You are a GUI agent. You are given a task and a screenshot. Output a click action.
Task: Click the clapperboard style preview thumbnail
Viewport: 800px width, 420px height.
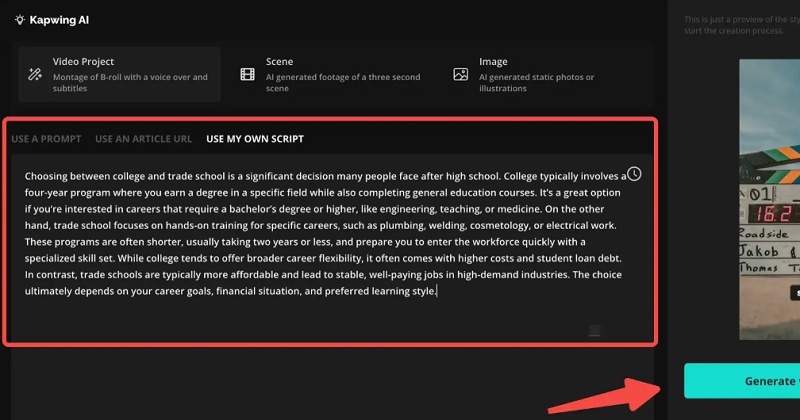[769, 200]
